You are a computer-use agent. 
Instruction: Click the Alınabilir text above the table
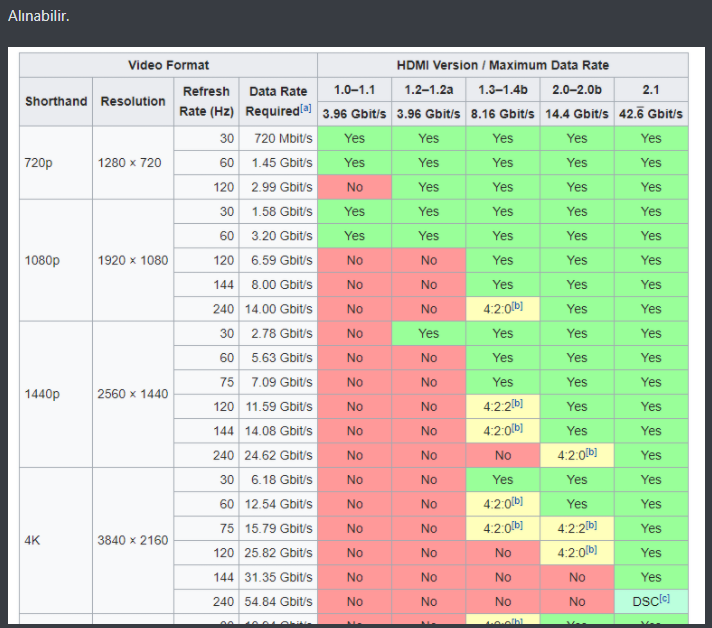click(x=39, y=16)
